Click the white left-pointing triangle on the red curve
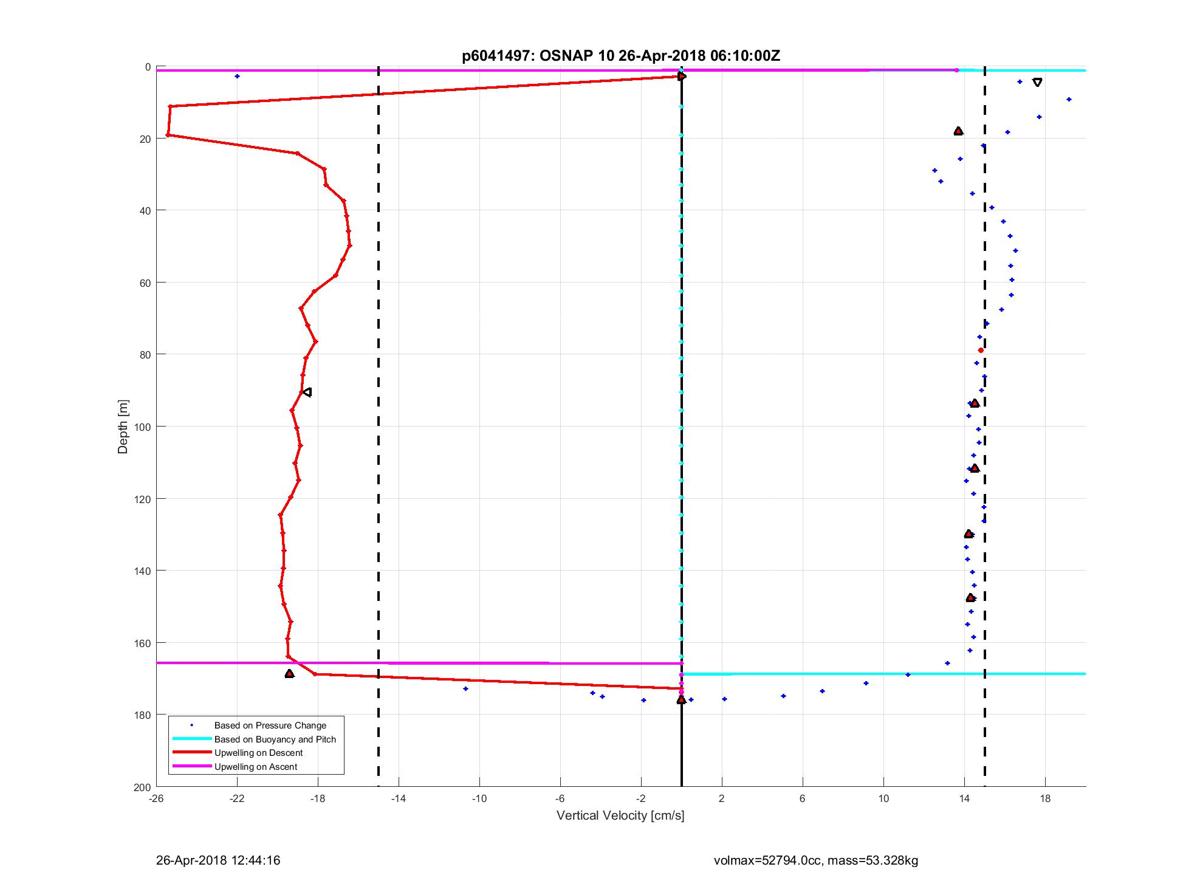The height and width of the screenshot is (885, 1200). click(307, 392)
